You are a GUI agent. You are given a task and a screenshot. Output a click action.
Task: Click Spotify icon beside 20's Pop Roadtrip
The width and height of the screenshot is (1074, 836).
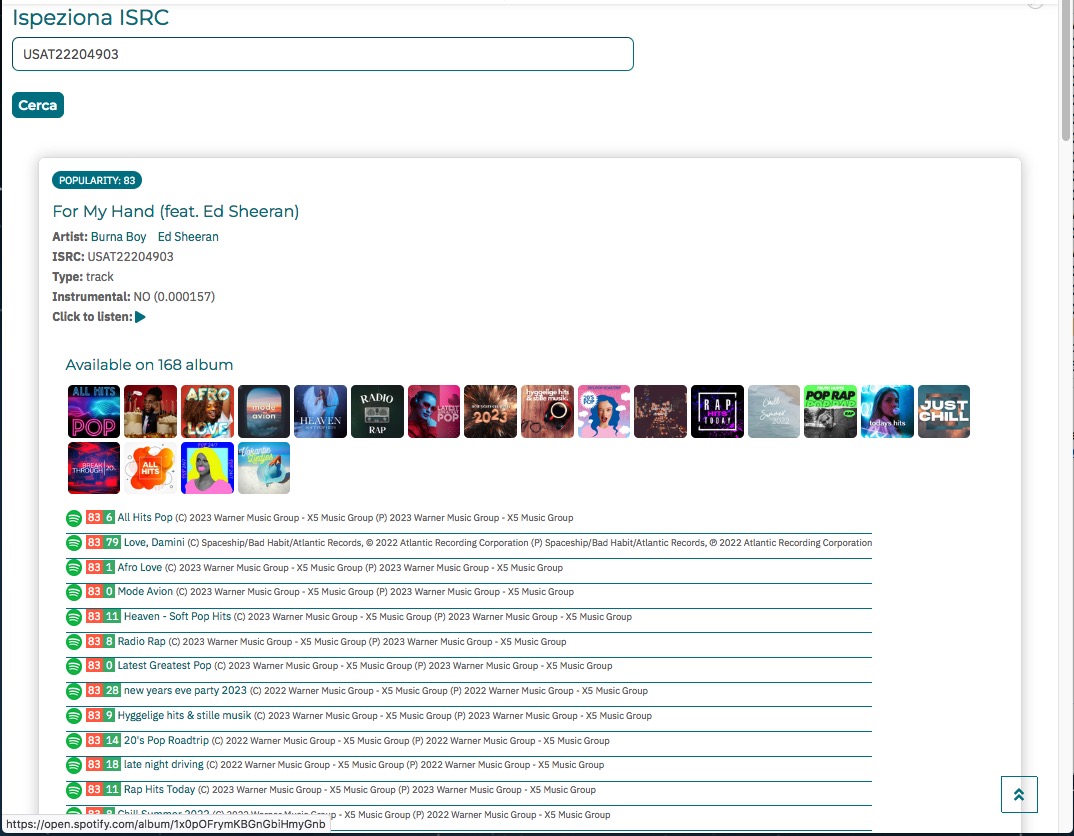(74, 741)
